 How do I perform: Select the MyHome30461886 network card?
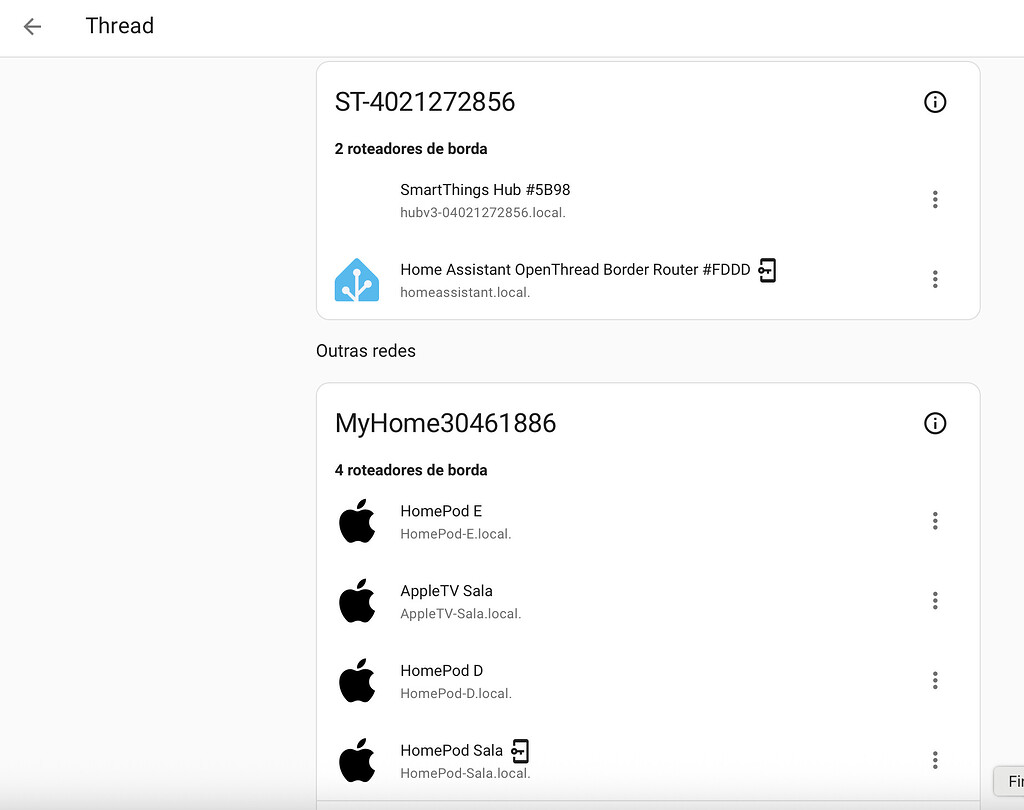(x=647, y=423)
